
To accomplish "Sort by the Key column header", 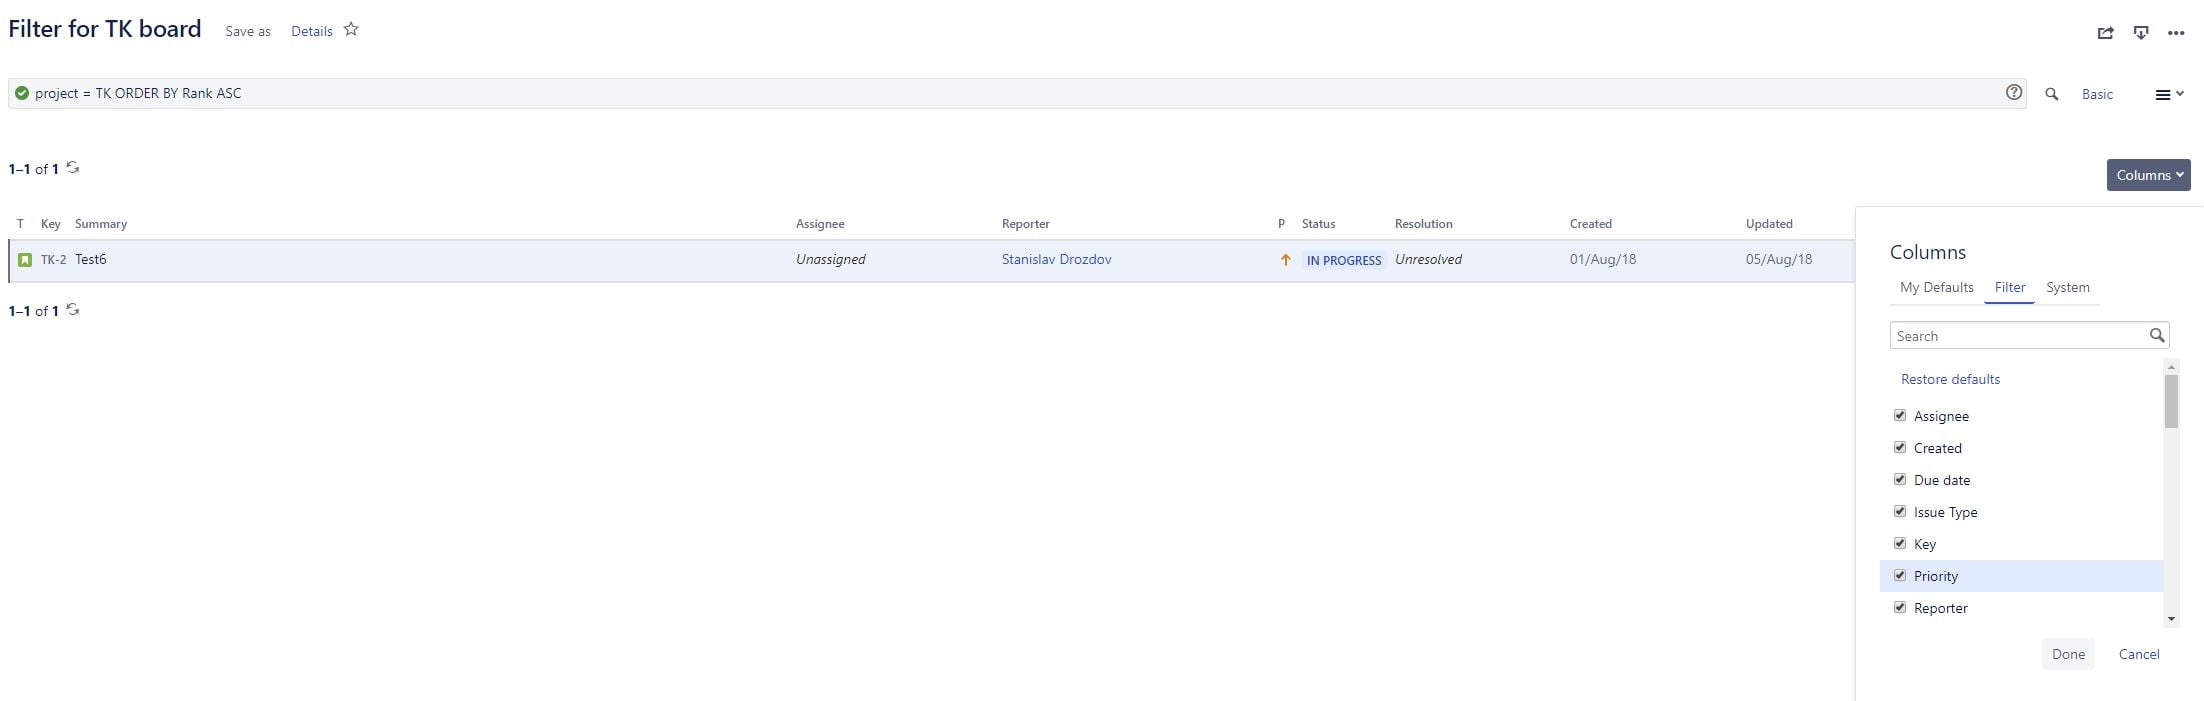I will point(51,224).
